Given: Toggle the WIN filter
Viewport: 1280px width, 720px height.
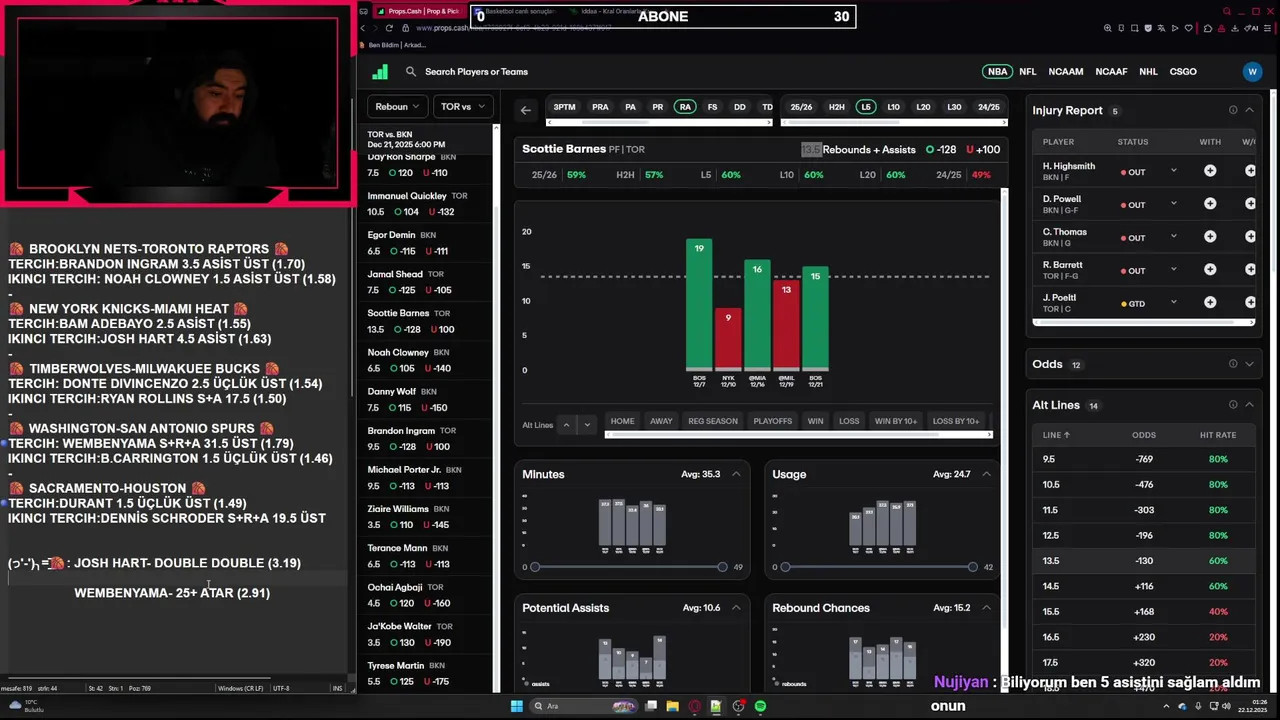Looking at the screenshot, I should 816,421.
